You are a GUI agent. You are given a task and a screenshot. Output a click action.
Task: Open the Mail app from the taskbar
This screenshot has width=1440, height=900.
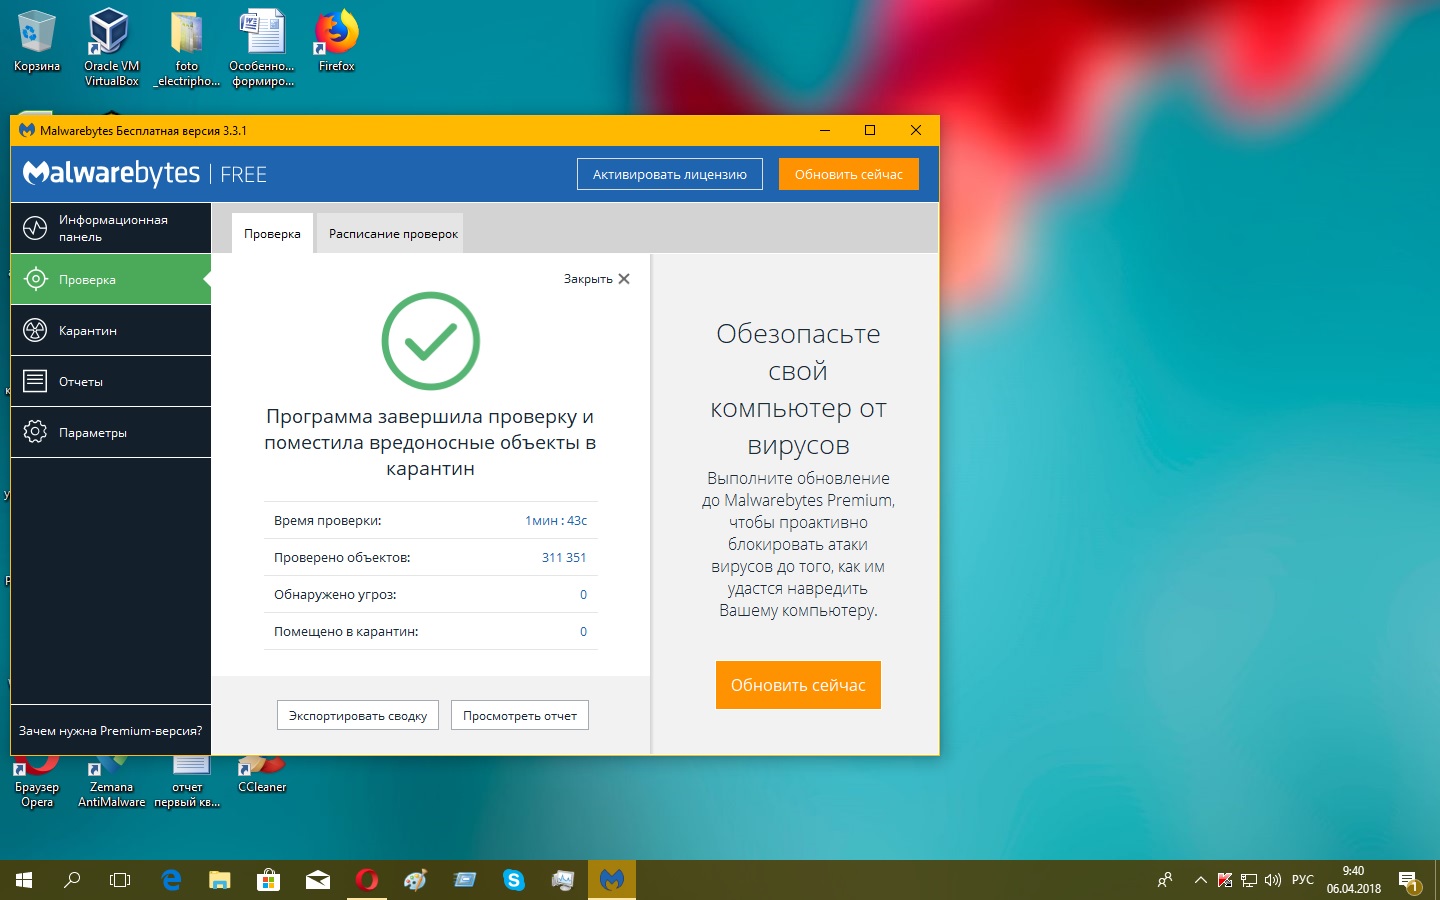click(x=318, y=880)
